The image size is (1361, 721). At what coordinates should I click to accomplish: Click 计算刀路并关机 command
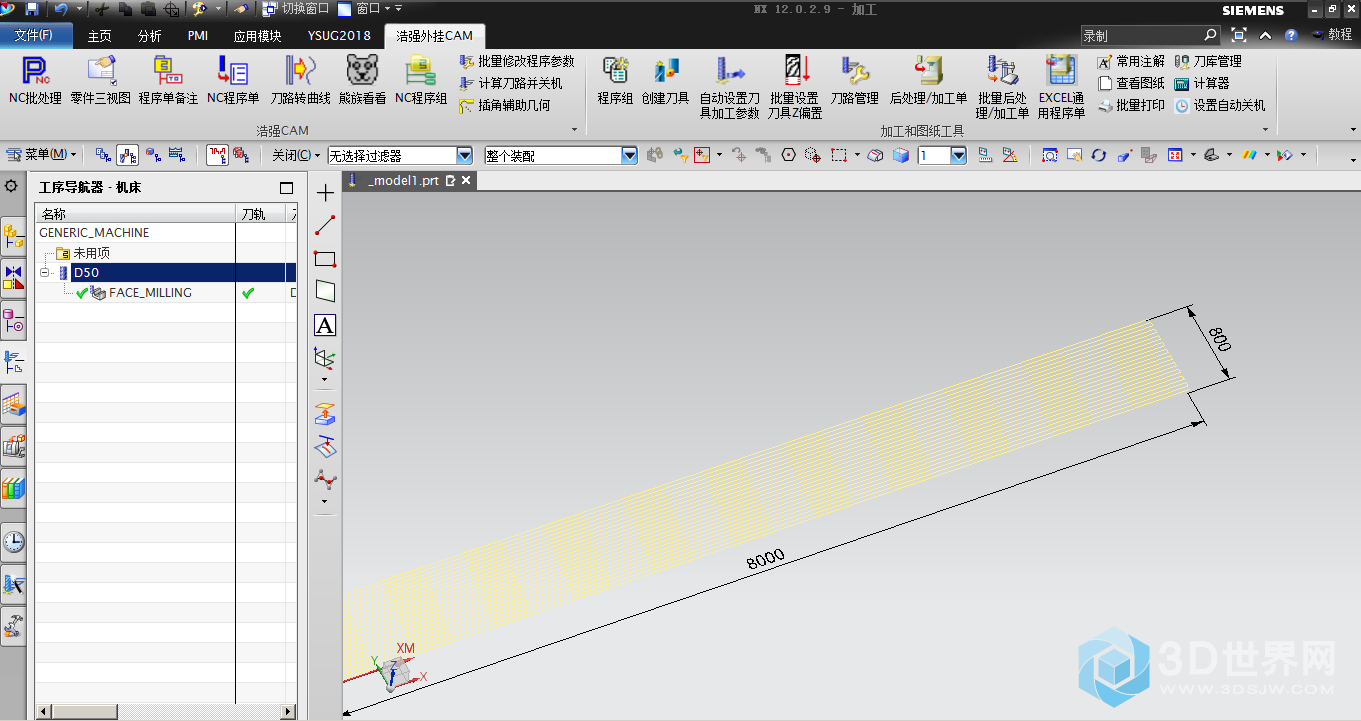coord(511,84)
